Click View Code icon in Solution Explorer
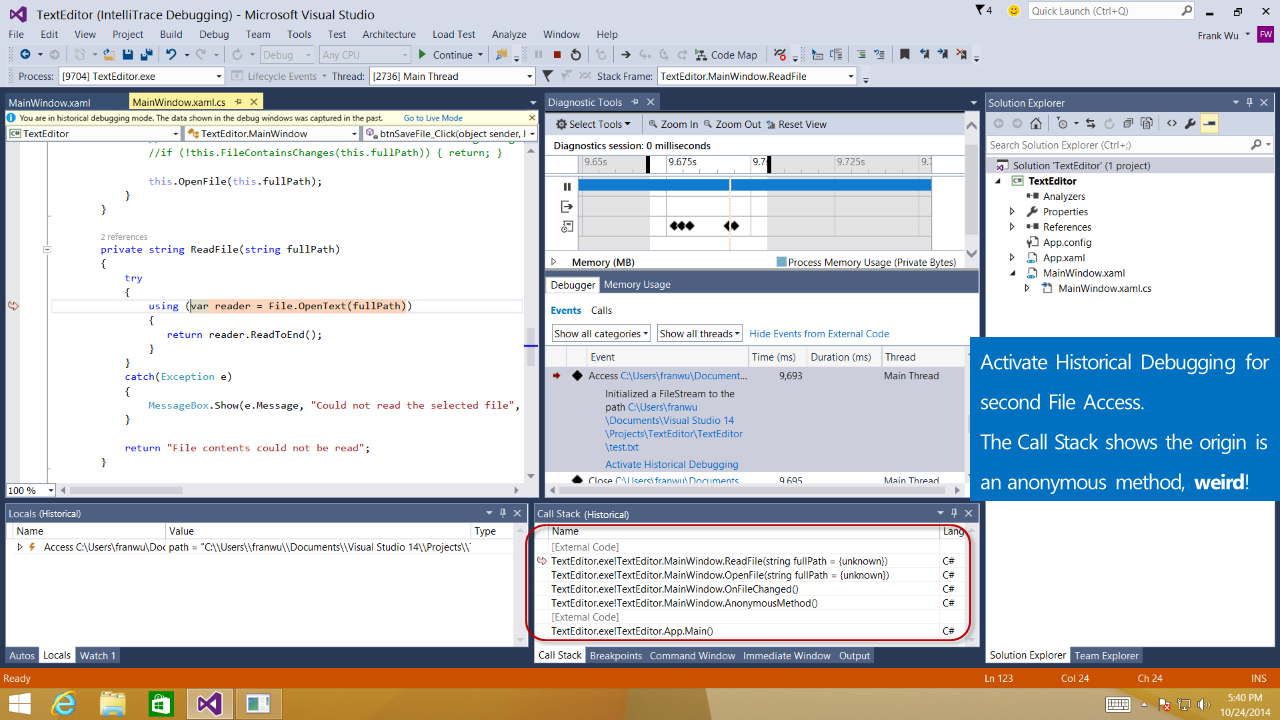The width and height of the screenshot is (1280, 720). click(1172, 124)
